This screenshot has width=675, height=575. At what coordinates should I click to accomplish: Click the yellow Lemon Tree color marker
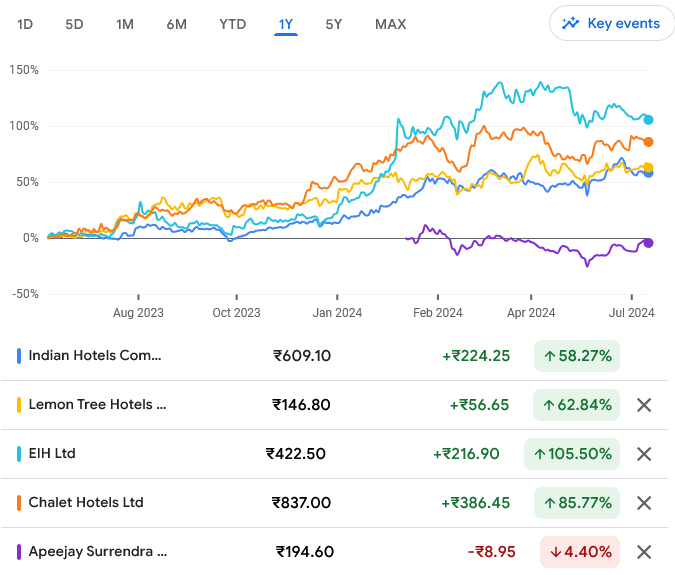(19, 405)
